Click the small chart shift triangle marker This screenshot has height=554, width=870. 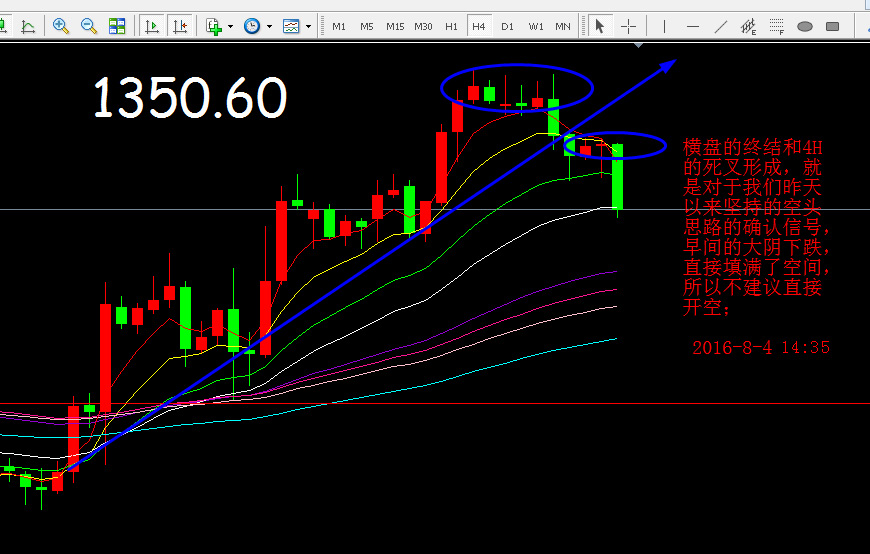639,45
